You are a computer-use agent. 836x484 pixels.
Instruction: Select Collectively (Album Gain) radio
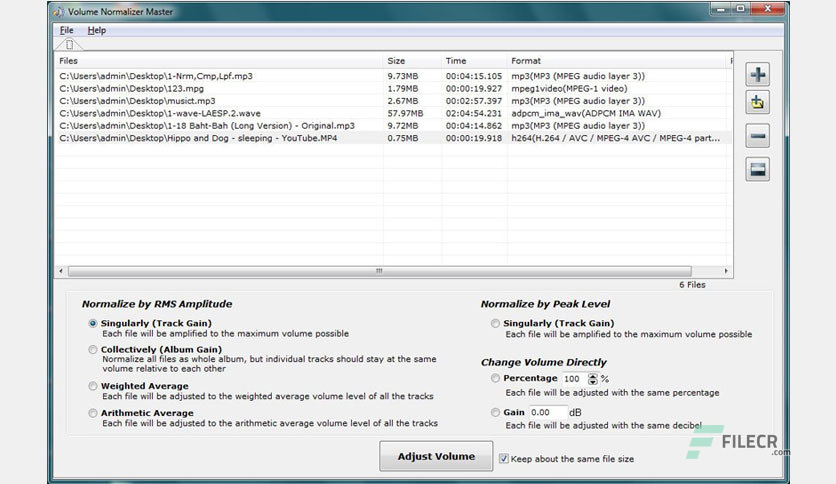[93, 350]
